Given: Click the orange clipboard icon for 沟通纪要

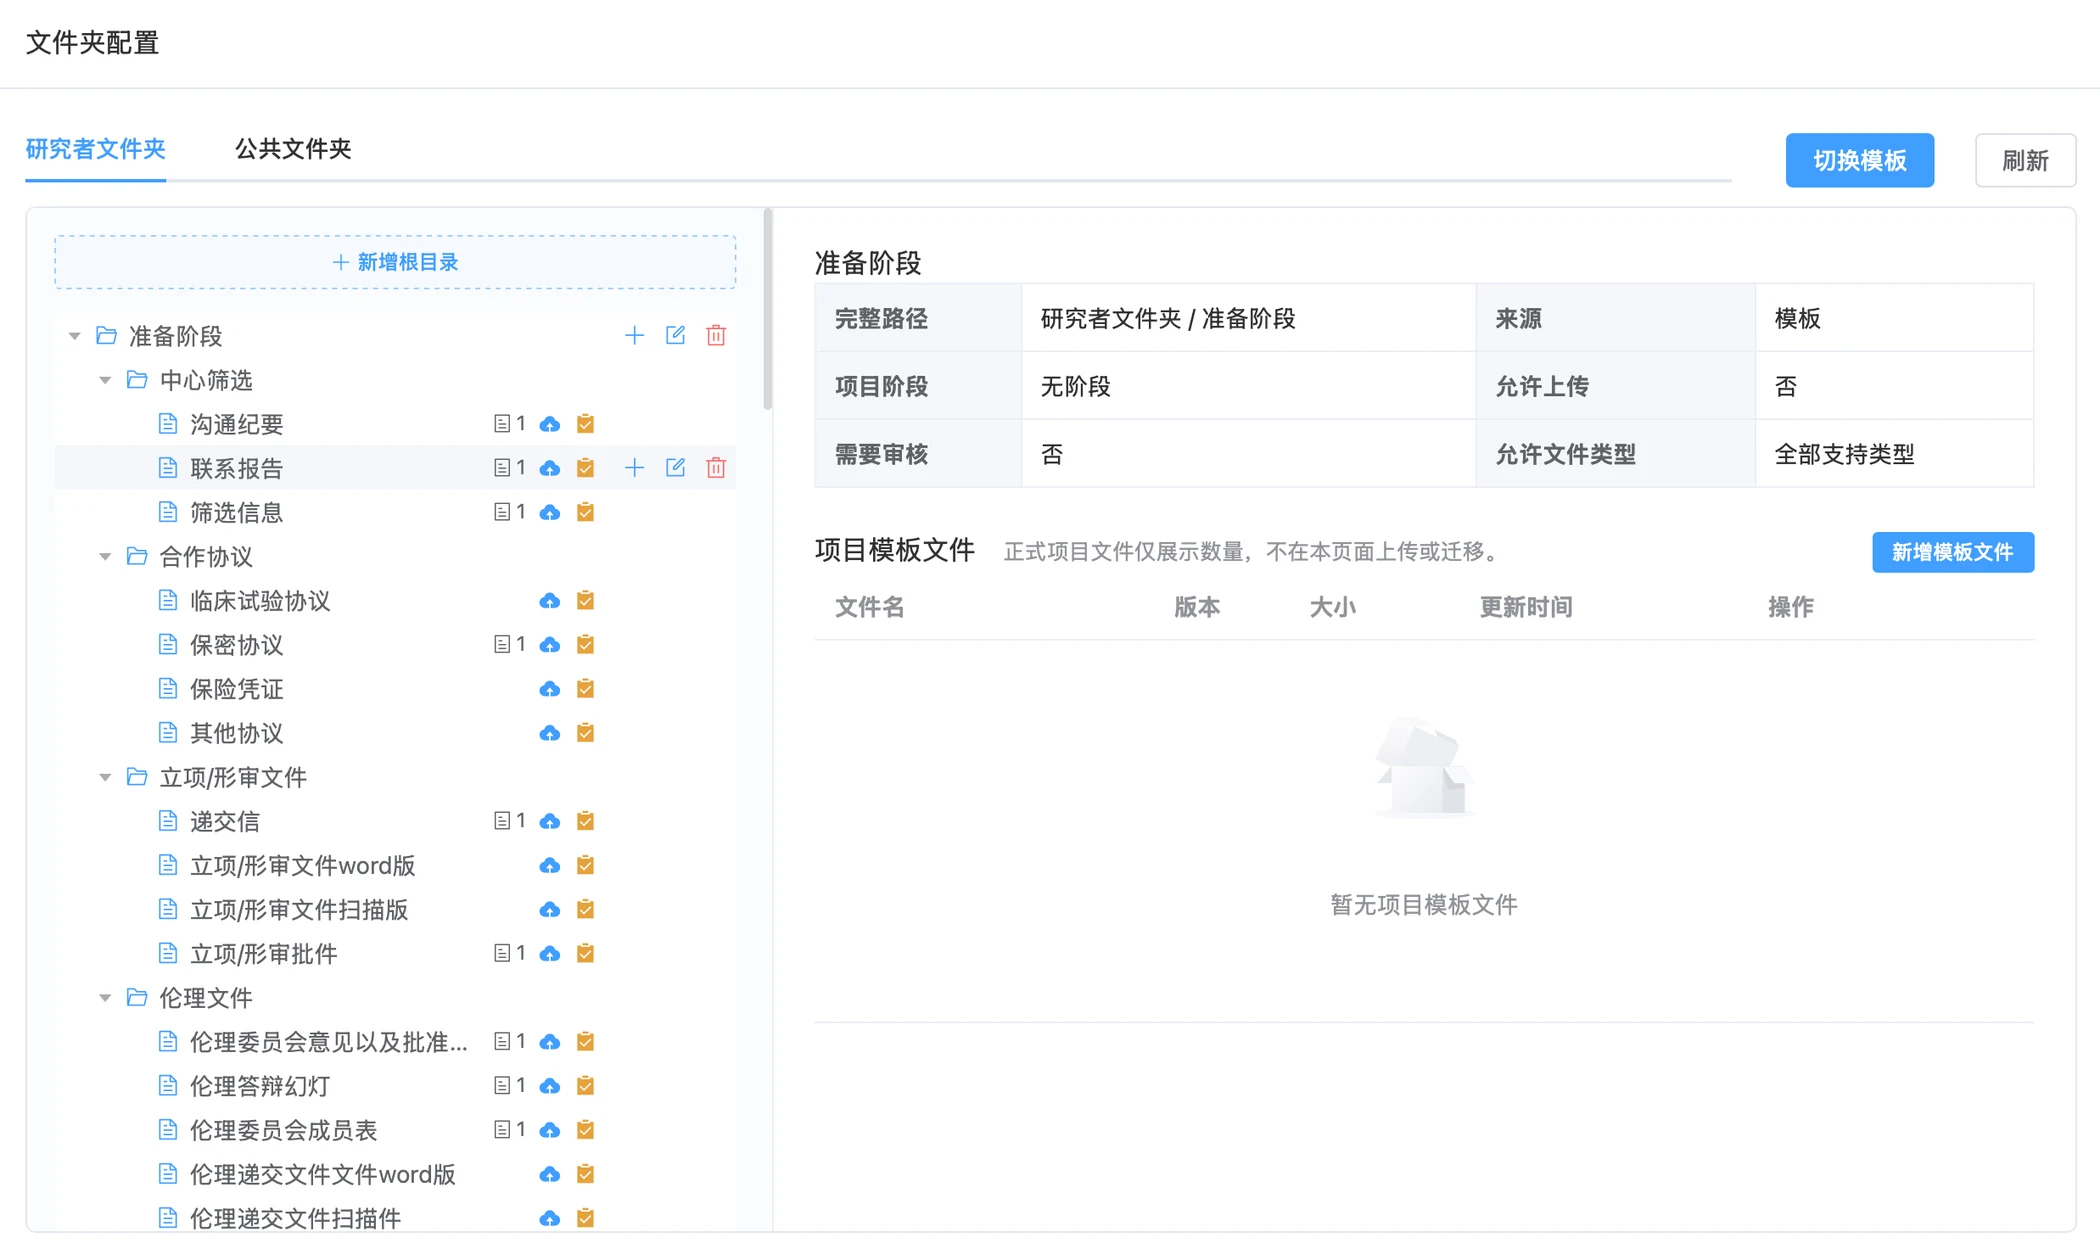Looking at the screenshot, I should pyautogui.click(x=586, y=424).
